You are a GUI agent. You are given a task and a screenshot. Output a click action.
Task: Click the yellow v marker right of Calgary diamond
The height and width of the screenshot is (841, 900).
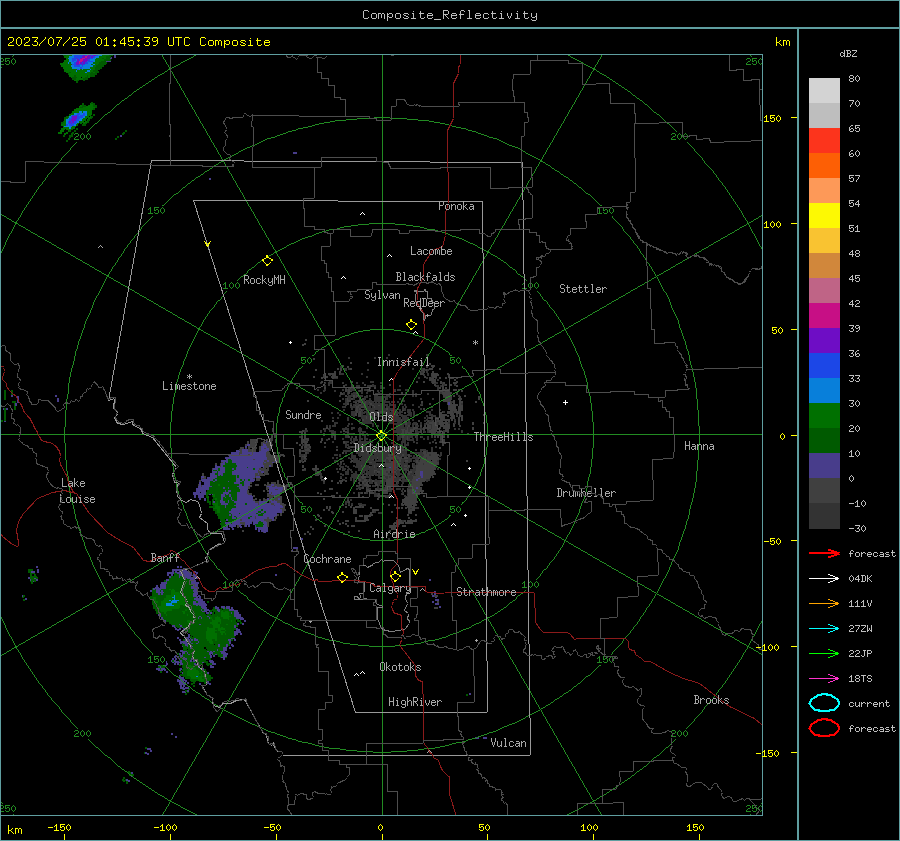point(416,572)
